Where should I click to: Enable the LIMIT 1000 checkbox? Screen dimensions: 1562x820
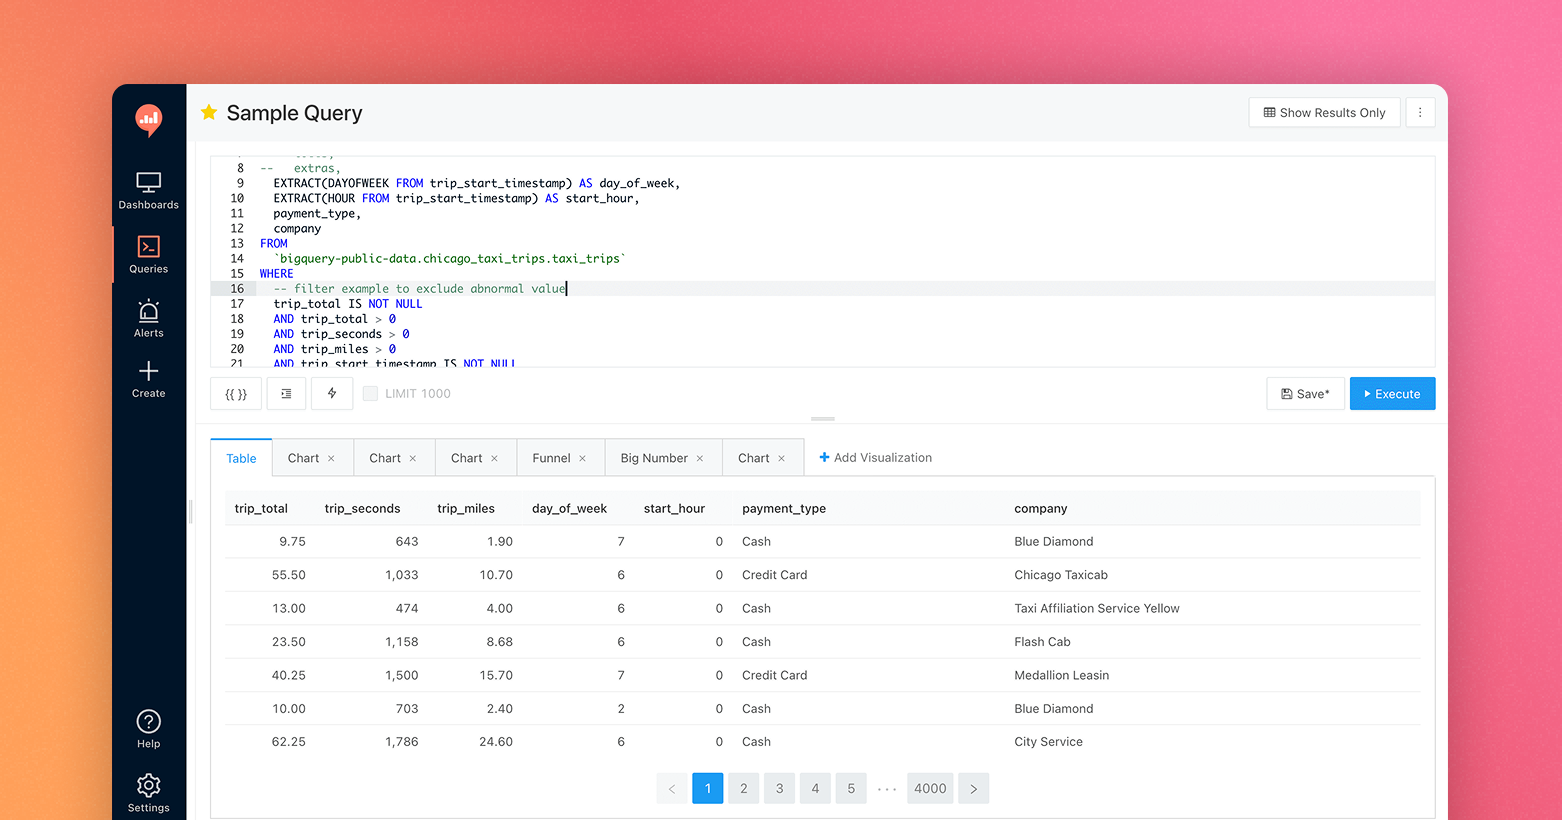pyautogui.click(x=371, y=393)
